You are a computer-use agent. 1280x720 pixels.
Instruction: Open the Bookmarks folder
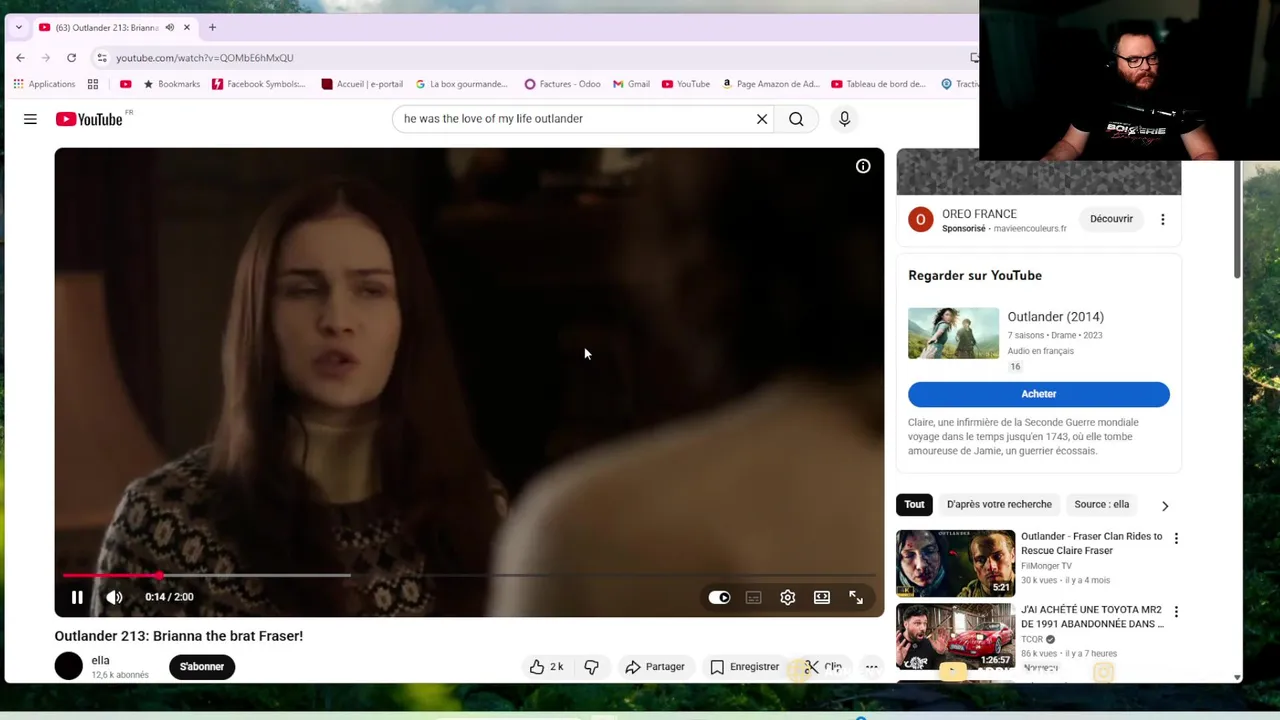tap(172, 84)
